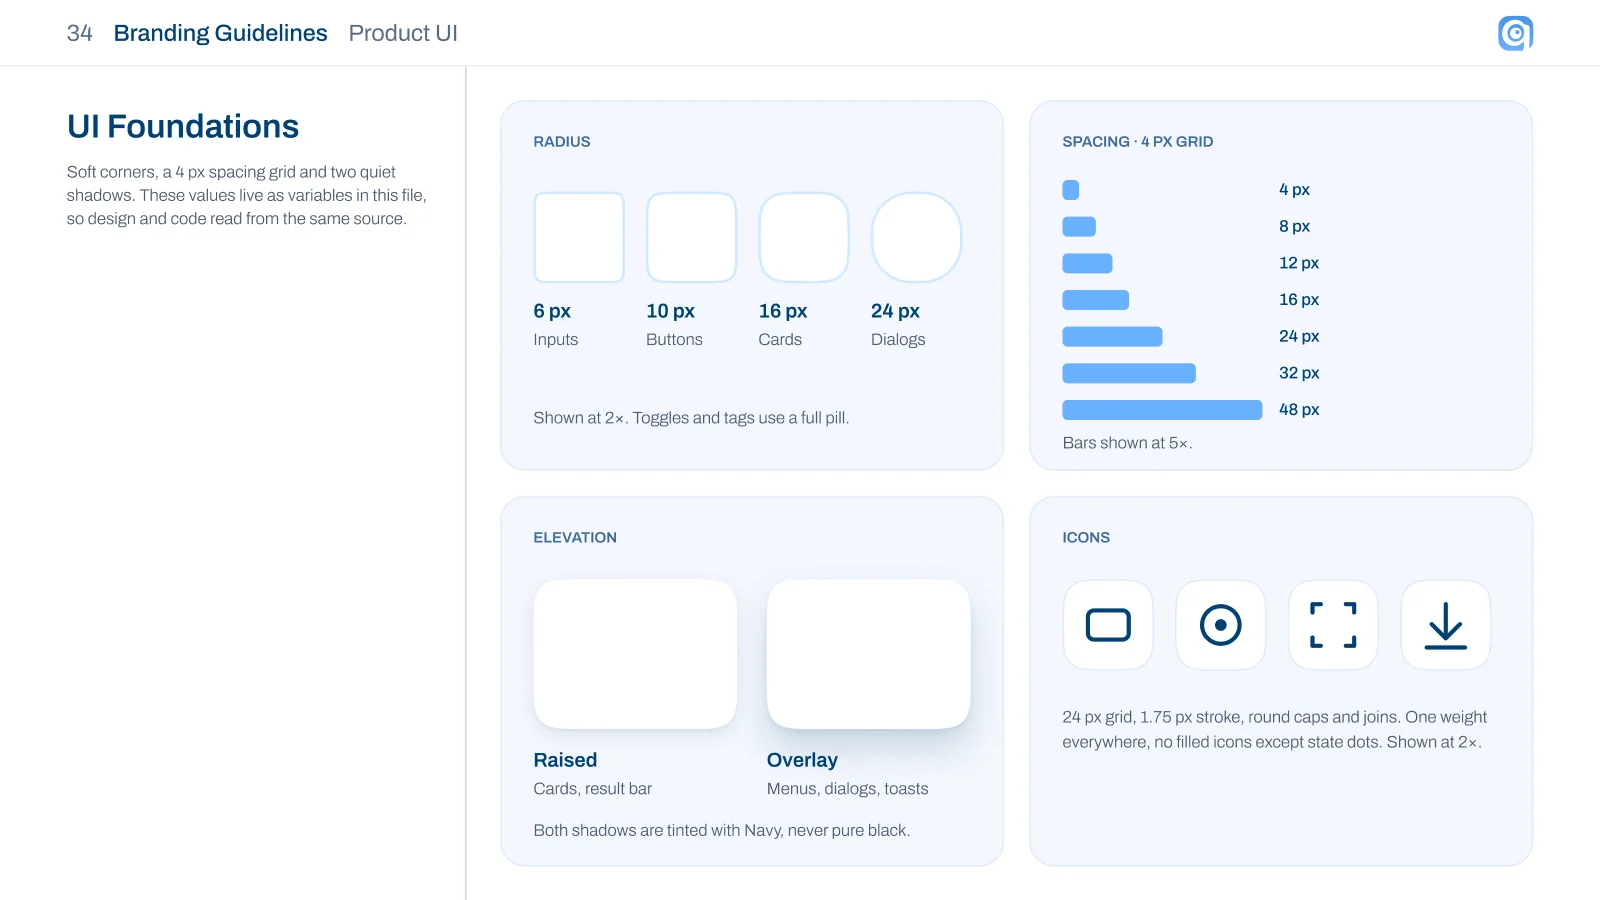The width and height of the screenshot is (1600, 900).
Task: Click the 'Soft corners' intro paragraph
Action: click(247, 195)
